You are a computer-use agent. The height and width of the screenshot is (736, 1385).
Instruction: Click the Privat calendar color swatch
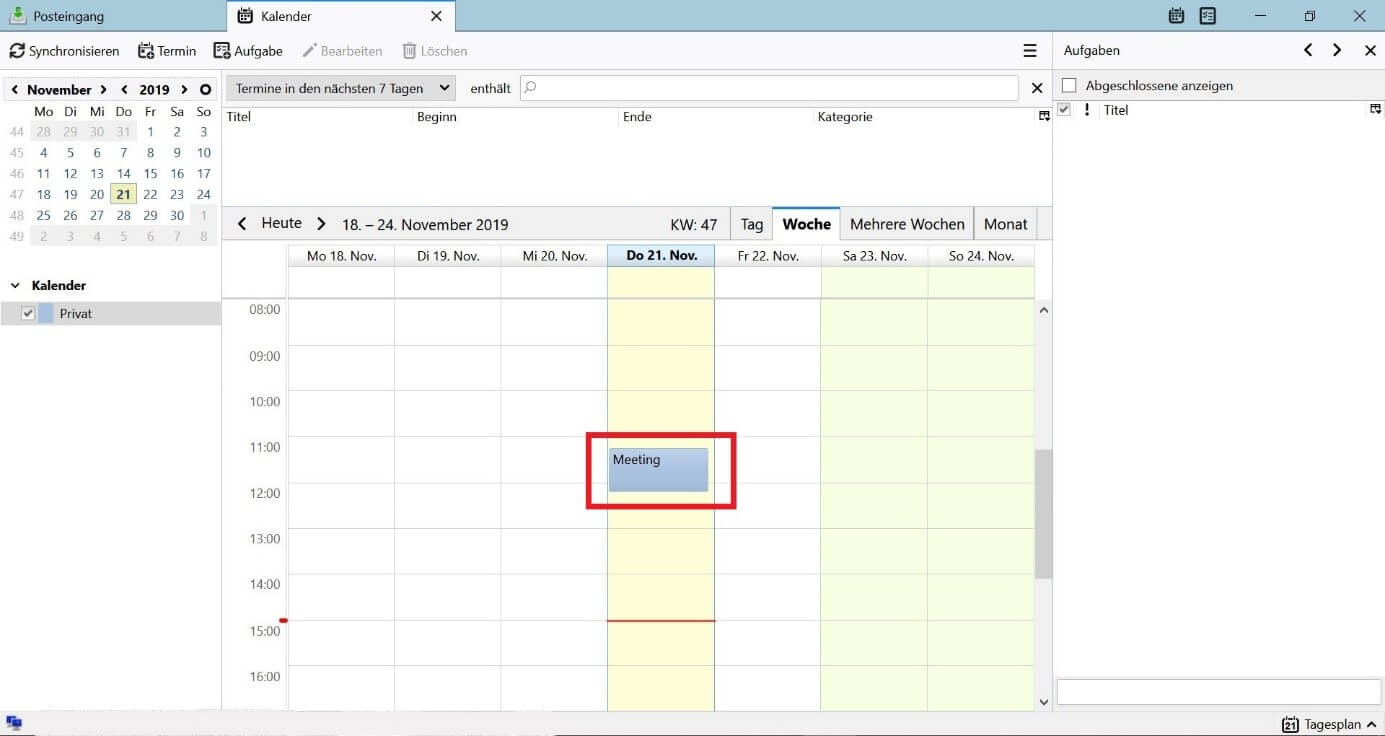pyautogui.click(x=46, y=314)
